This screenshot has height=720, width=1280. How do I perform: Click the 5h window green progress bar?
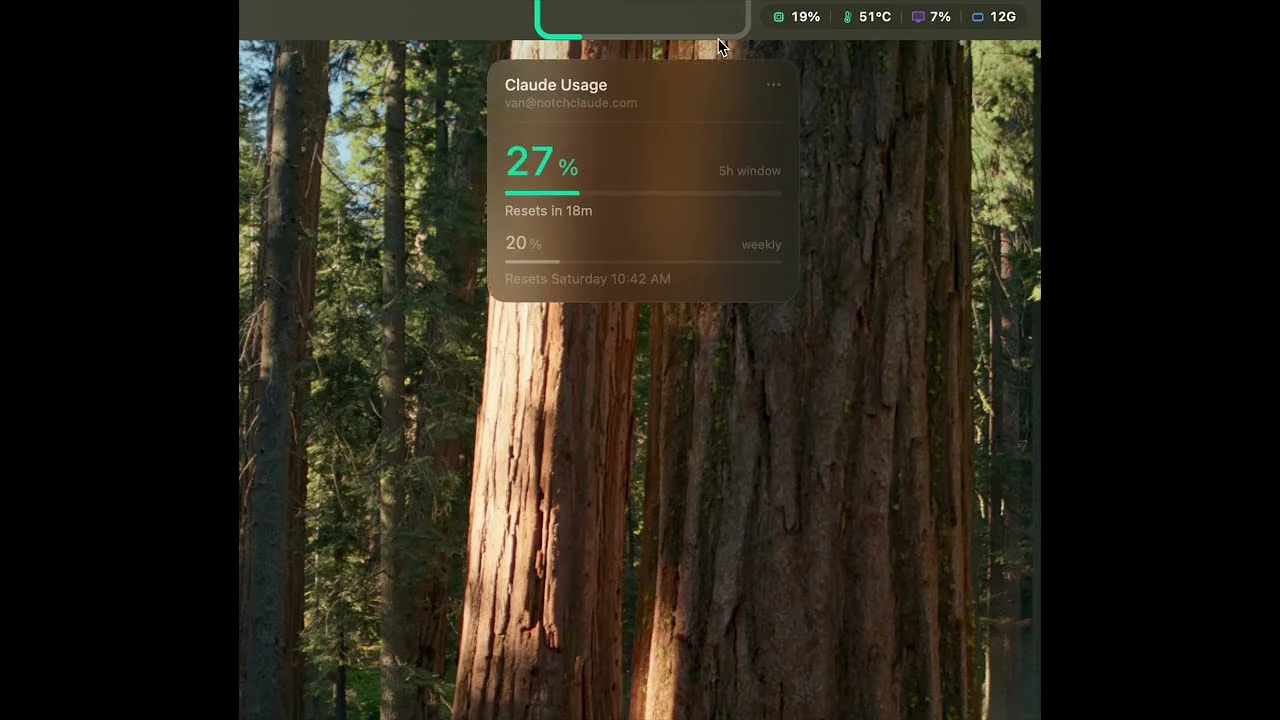pos(643,193)
